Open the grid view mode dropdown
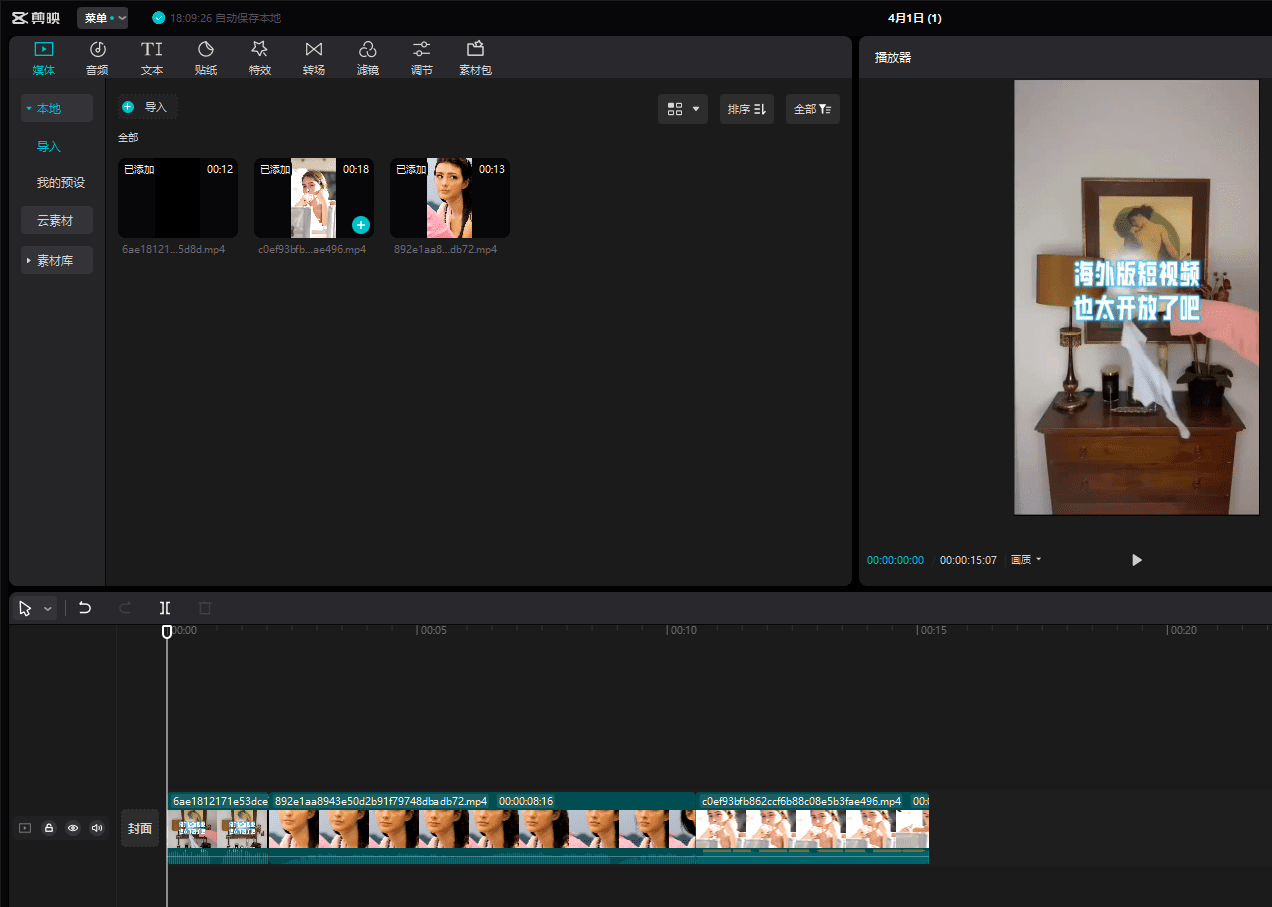Image resolution: width=1272 pixels, height=907 pixels. tap(683, 109)
